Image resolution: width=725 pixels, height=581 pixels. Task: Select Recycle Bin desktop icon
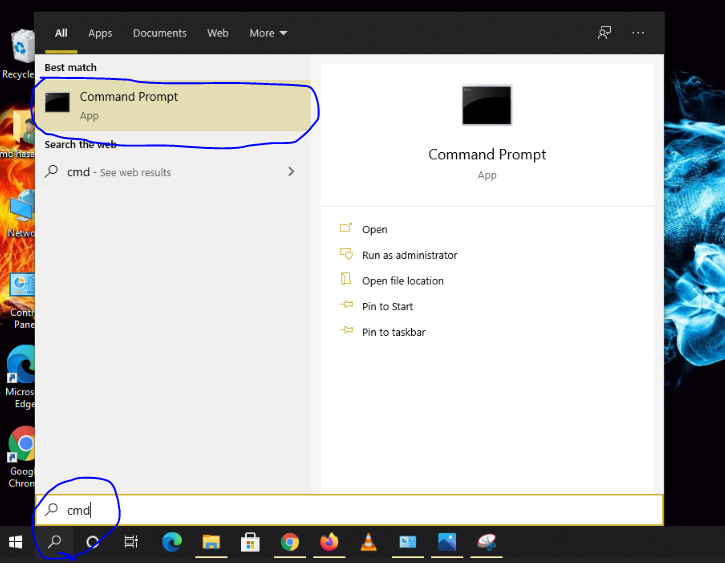point(18,53)
